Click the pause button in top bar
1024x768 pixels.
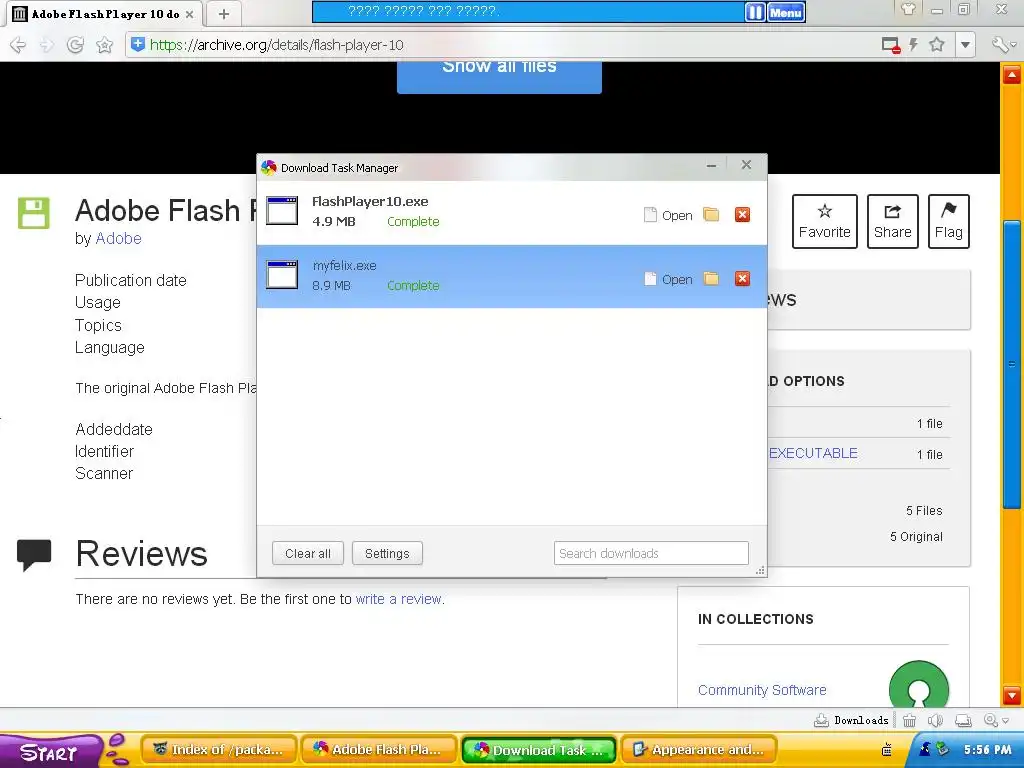pyautogui.click(x=755, y=12)
